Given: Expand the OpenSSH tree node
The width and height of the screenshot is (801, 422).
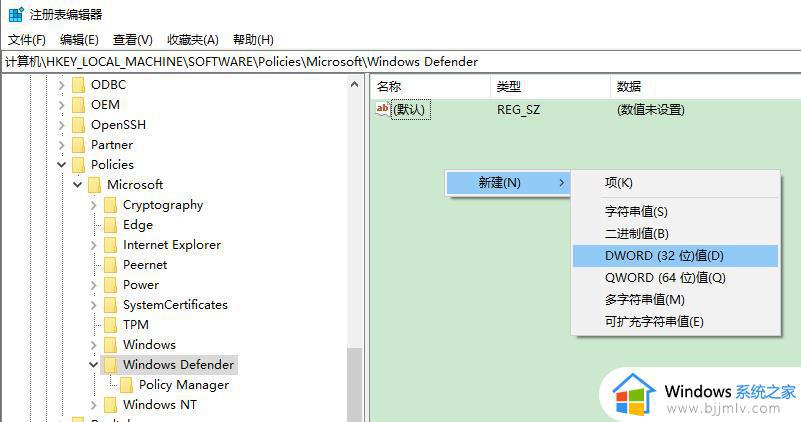Looking at the screenshot, I should [62, 125].
